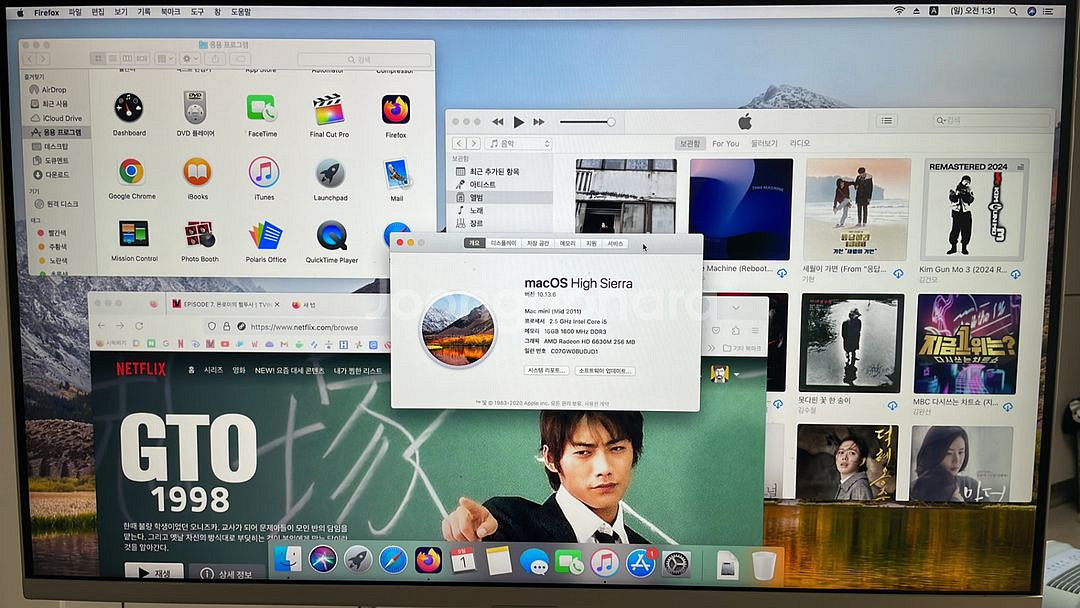Open FaceTime app icon in Finder window
Screen dimensions: 1080x608
[x=262, y=109]
